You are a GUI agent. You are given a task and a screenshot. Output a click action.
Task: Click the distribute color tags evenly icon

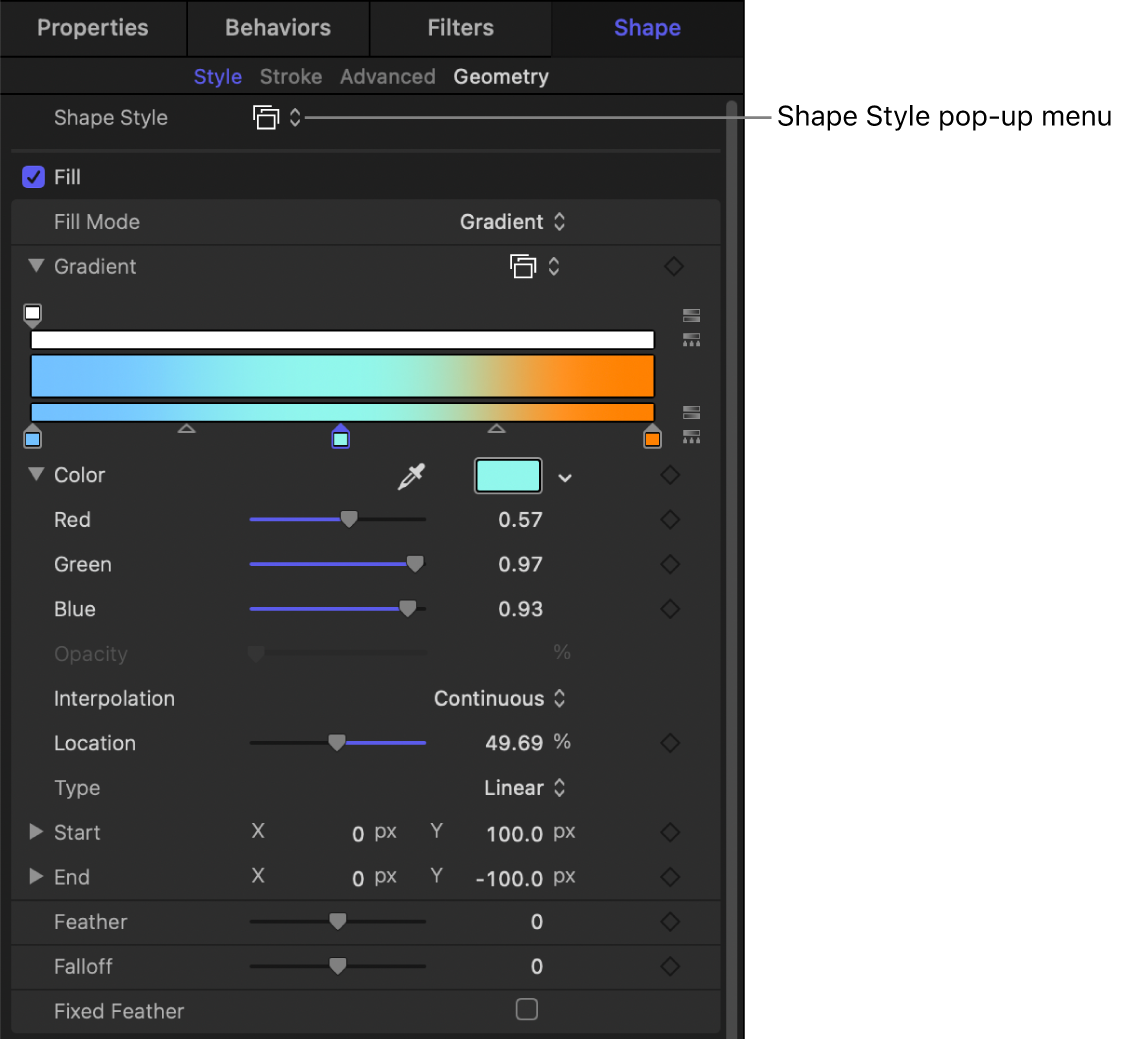(x=691, y=437)
